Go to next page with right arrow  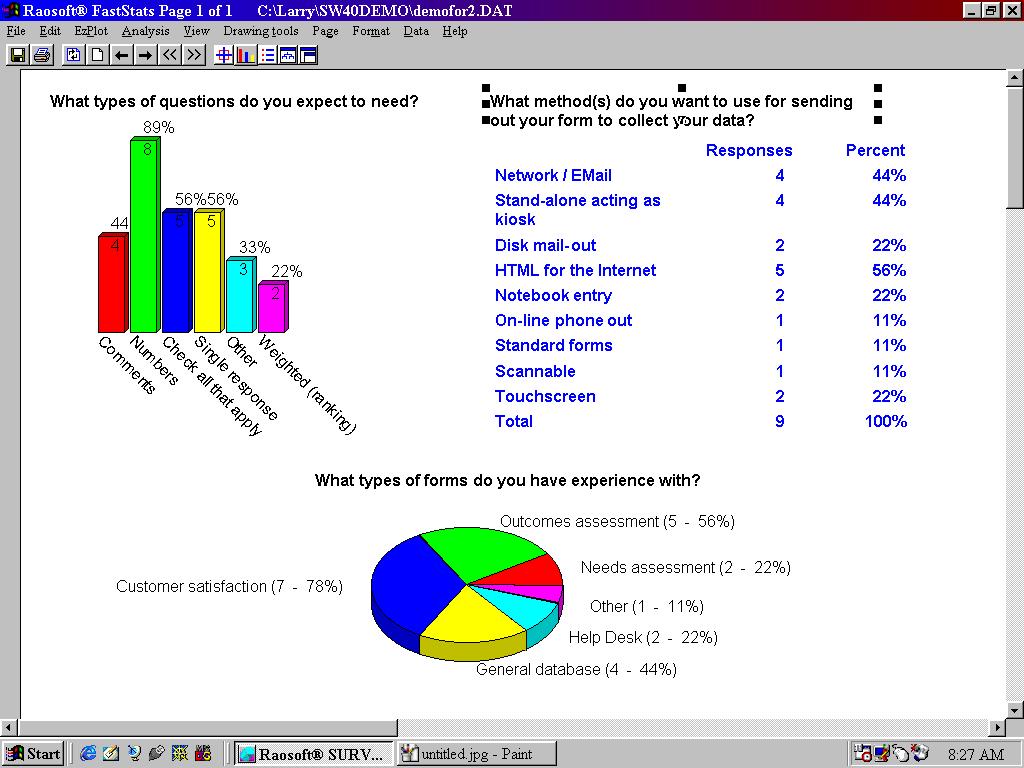145,55
